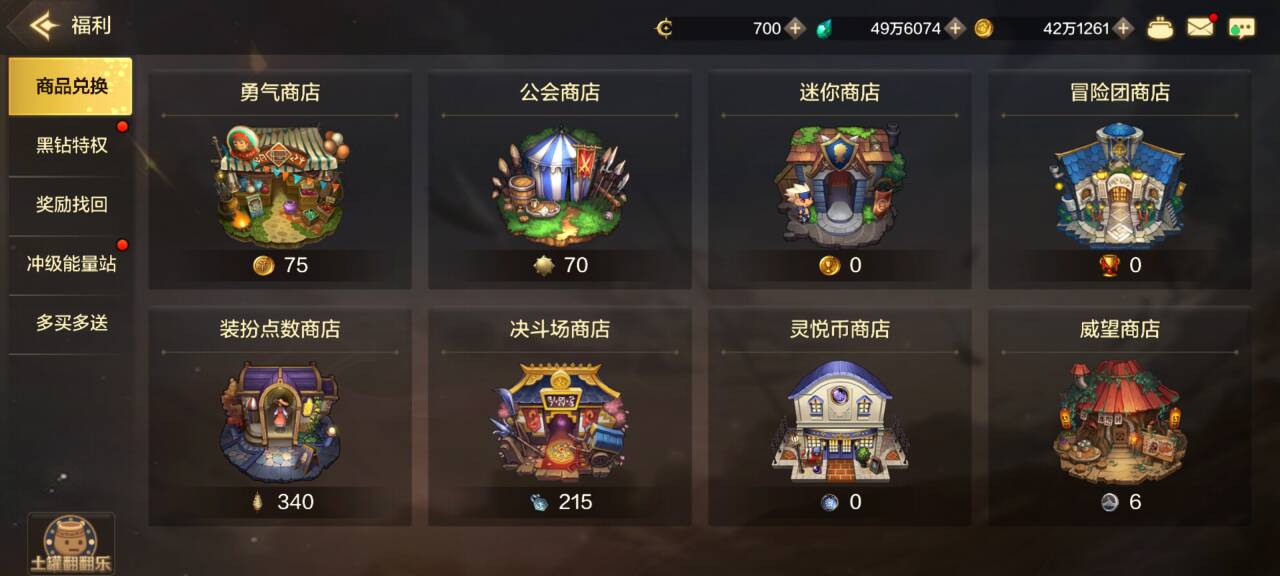Open the 土罐翻翻乐 event icon

71,544
